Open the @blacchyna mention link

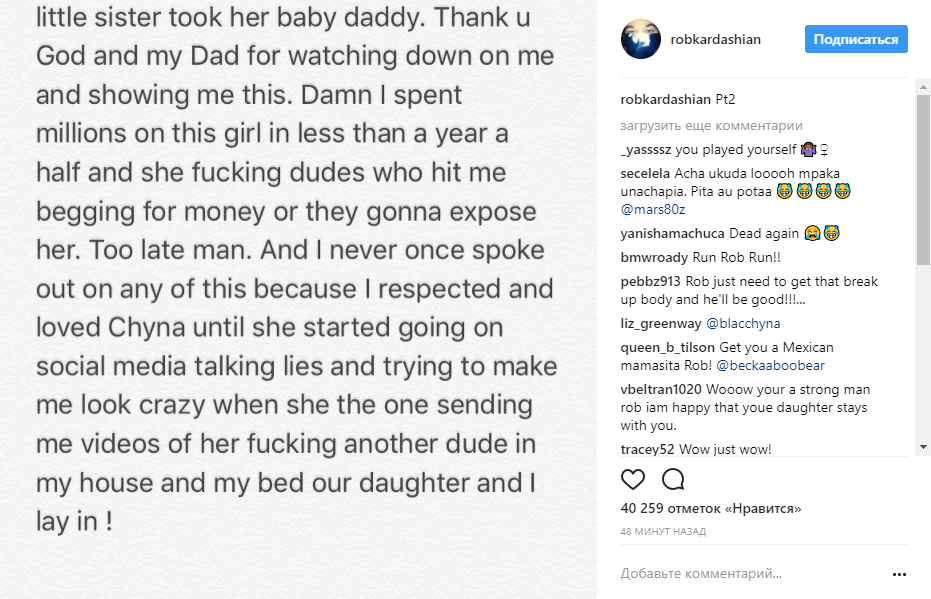tap(743, 324)
